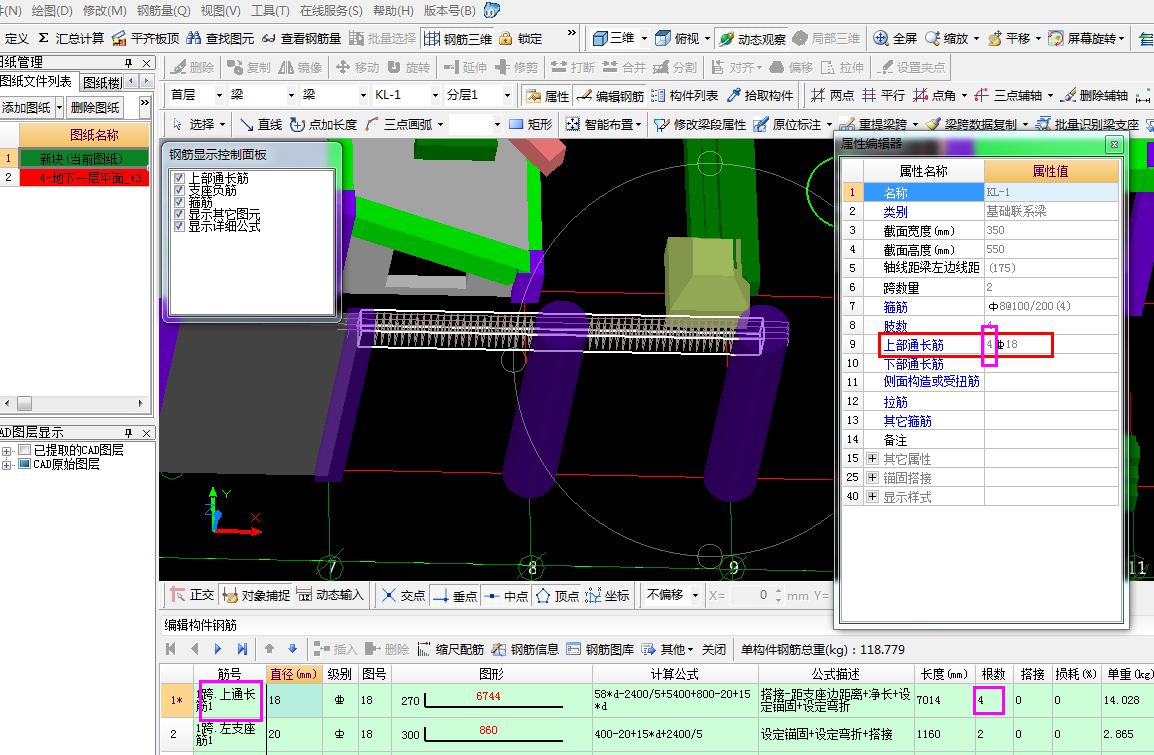Switch to 图纸文件列表 tab

[x=37, y=81]
